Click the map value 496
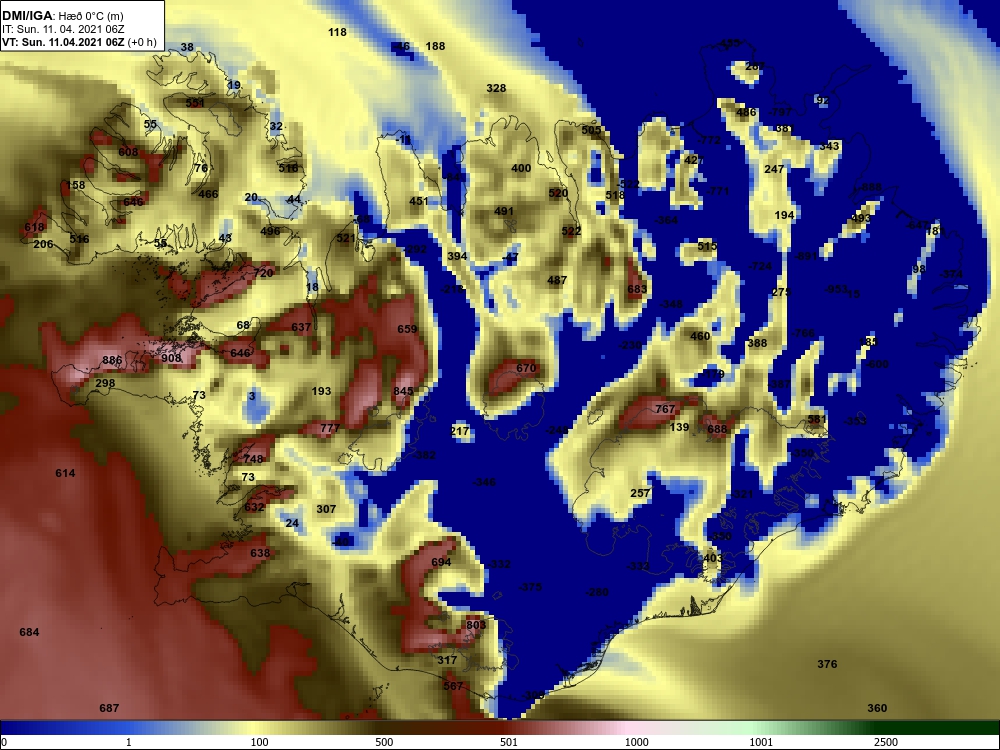The width and height of the screenshot is (1000, 750). [270, 231]
